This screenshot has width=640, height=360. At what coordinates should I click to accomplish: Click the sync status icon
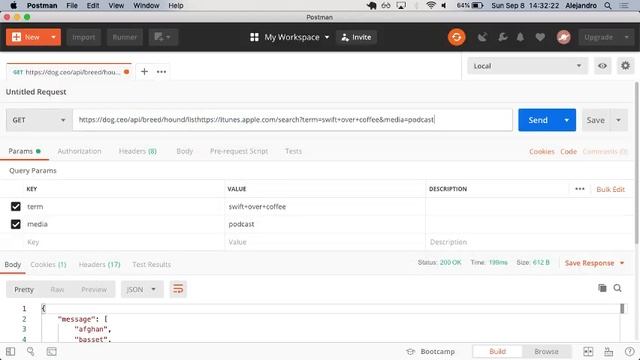click(456, 37)
